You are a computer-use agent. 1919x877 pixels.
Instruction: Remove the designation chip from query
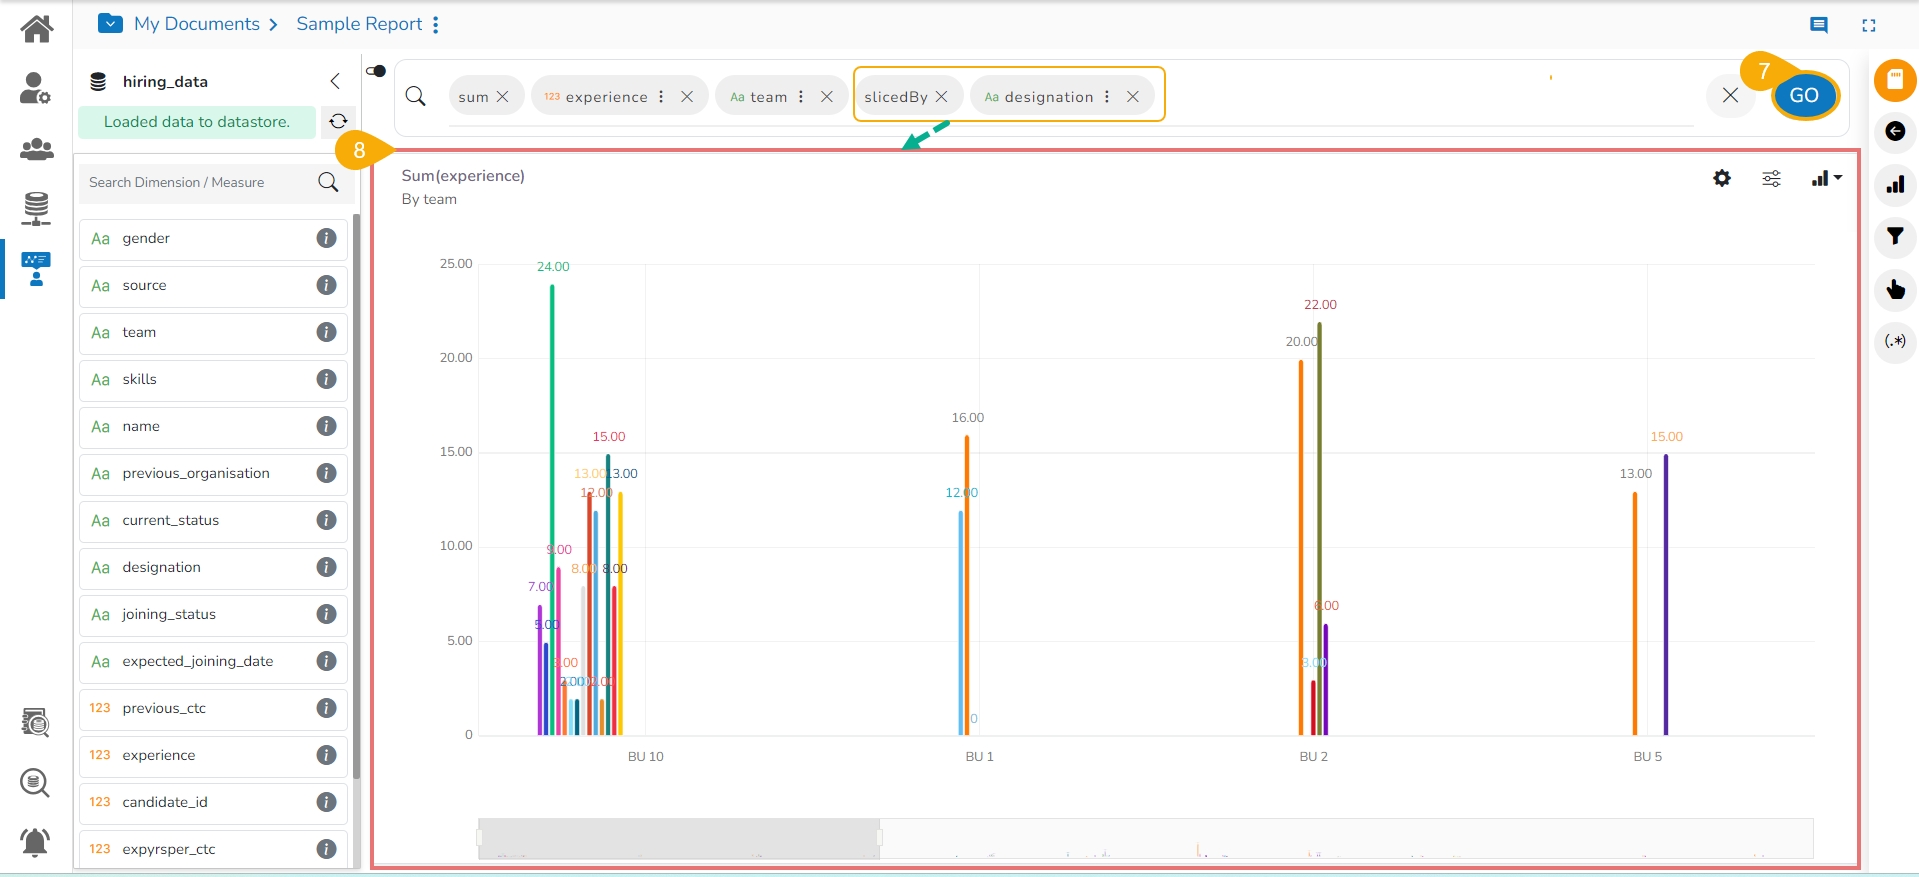[1133, 97]
